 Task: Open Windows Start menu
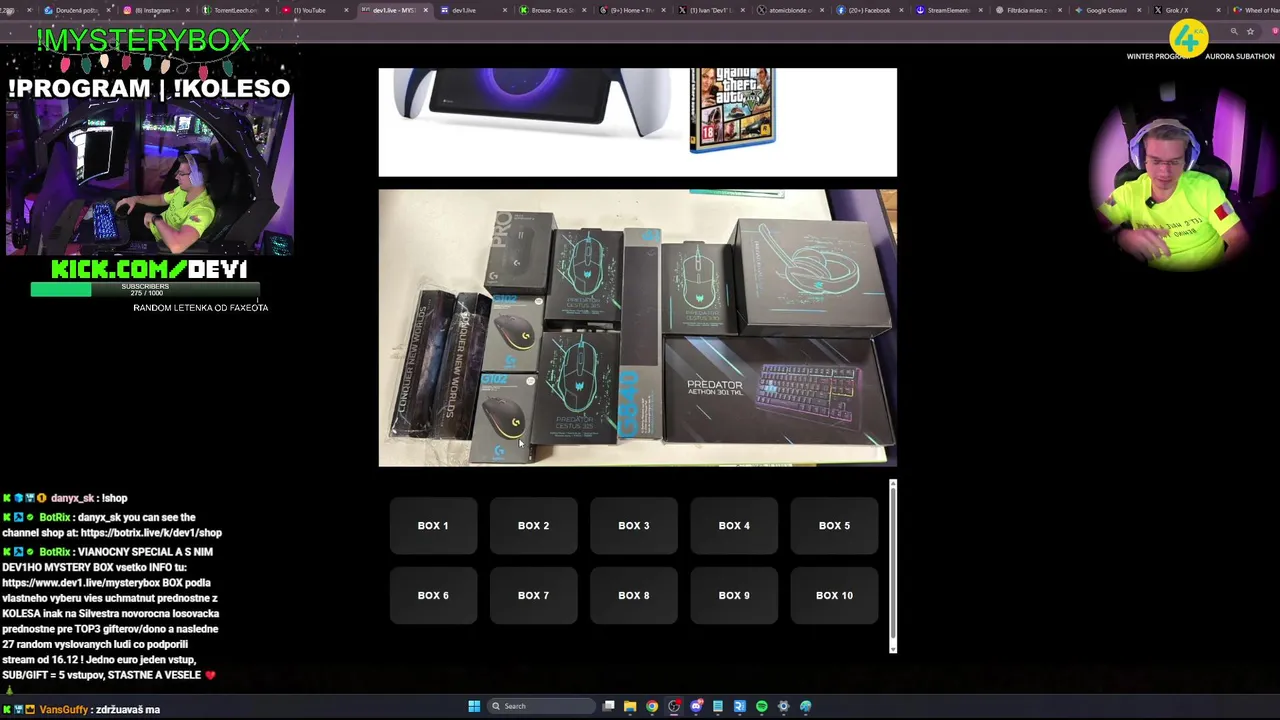point(474,706)
